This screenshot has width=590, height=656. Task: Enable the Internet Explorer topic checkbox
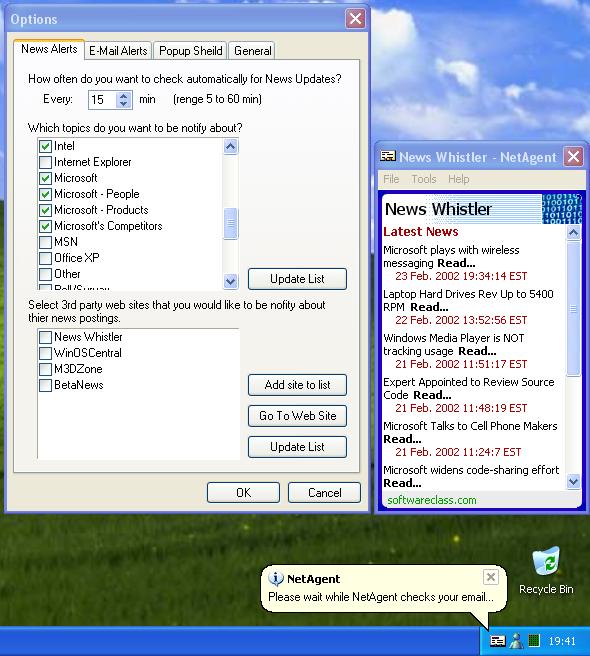click(45, 162)
